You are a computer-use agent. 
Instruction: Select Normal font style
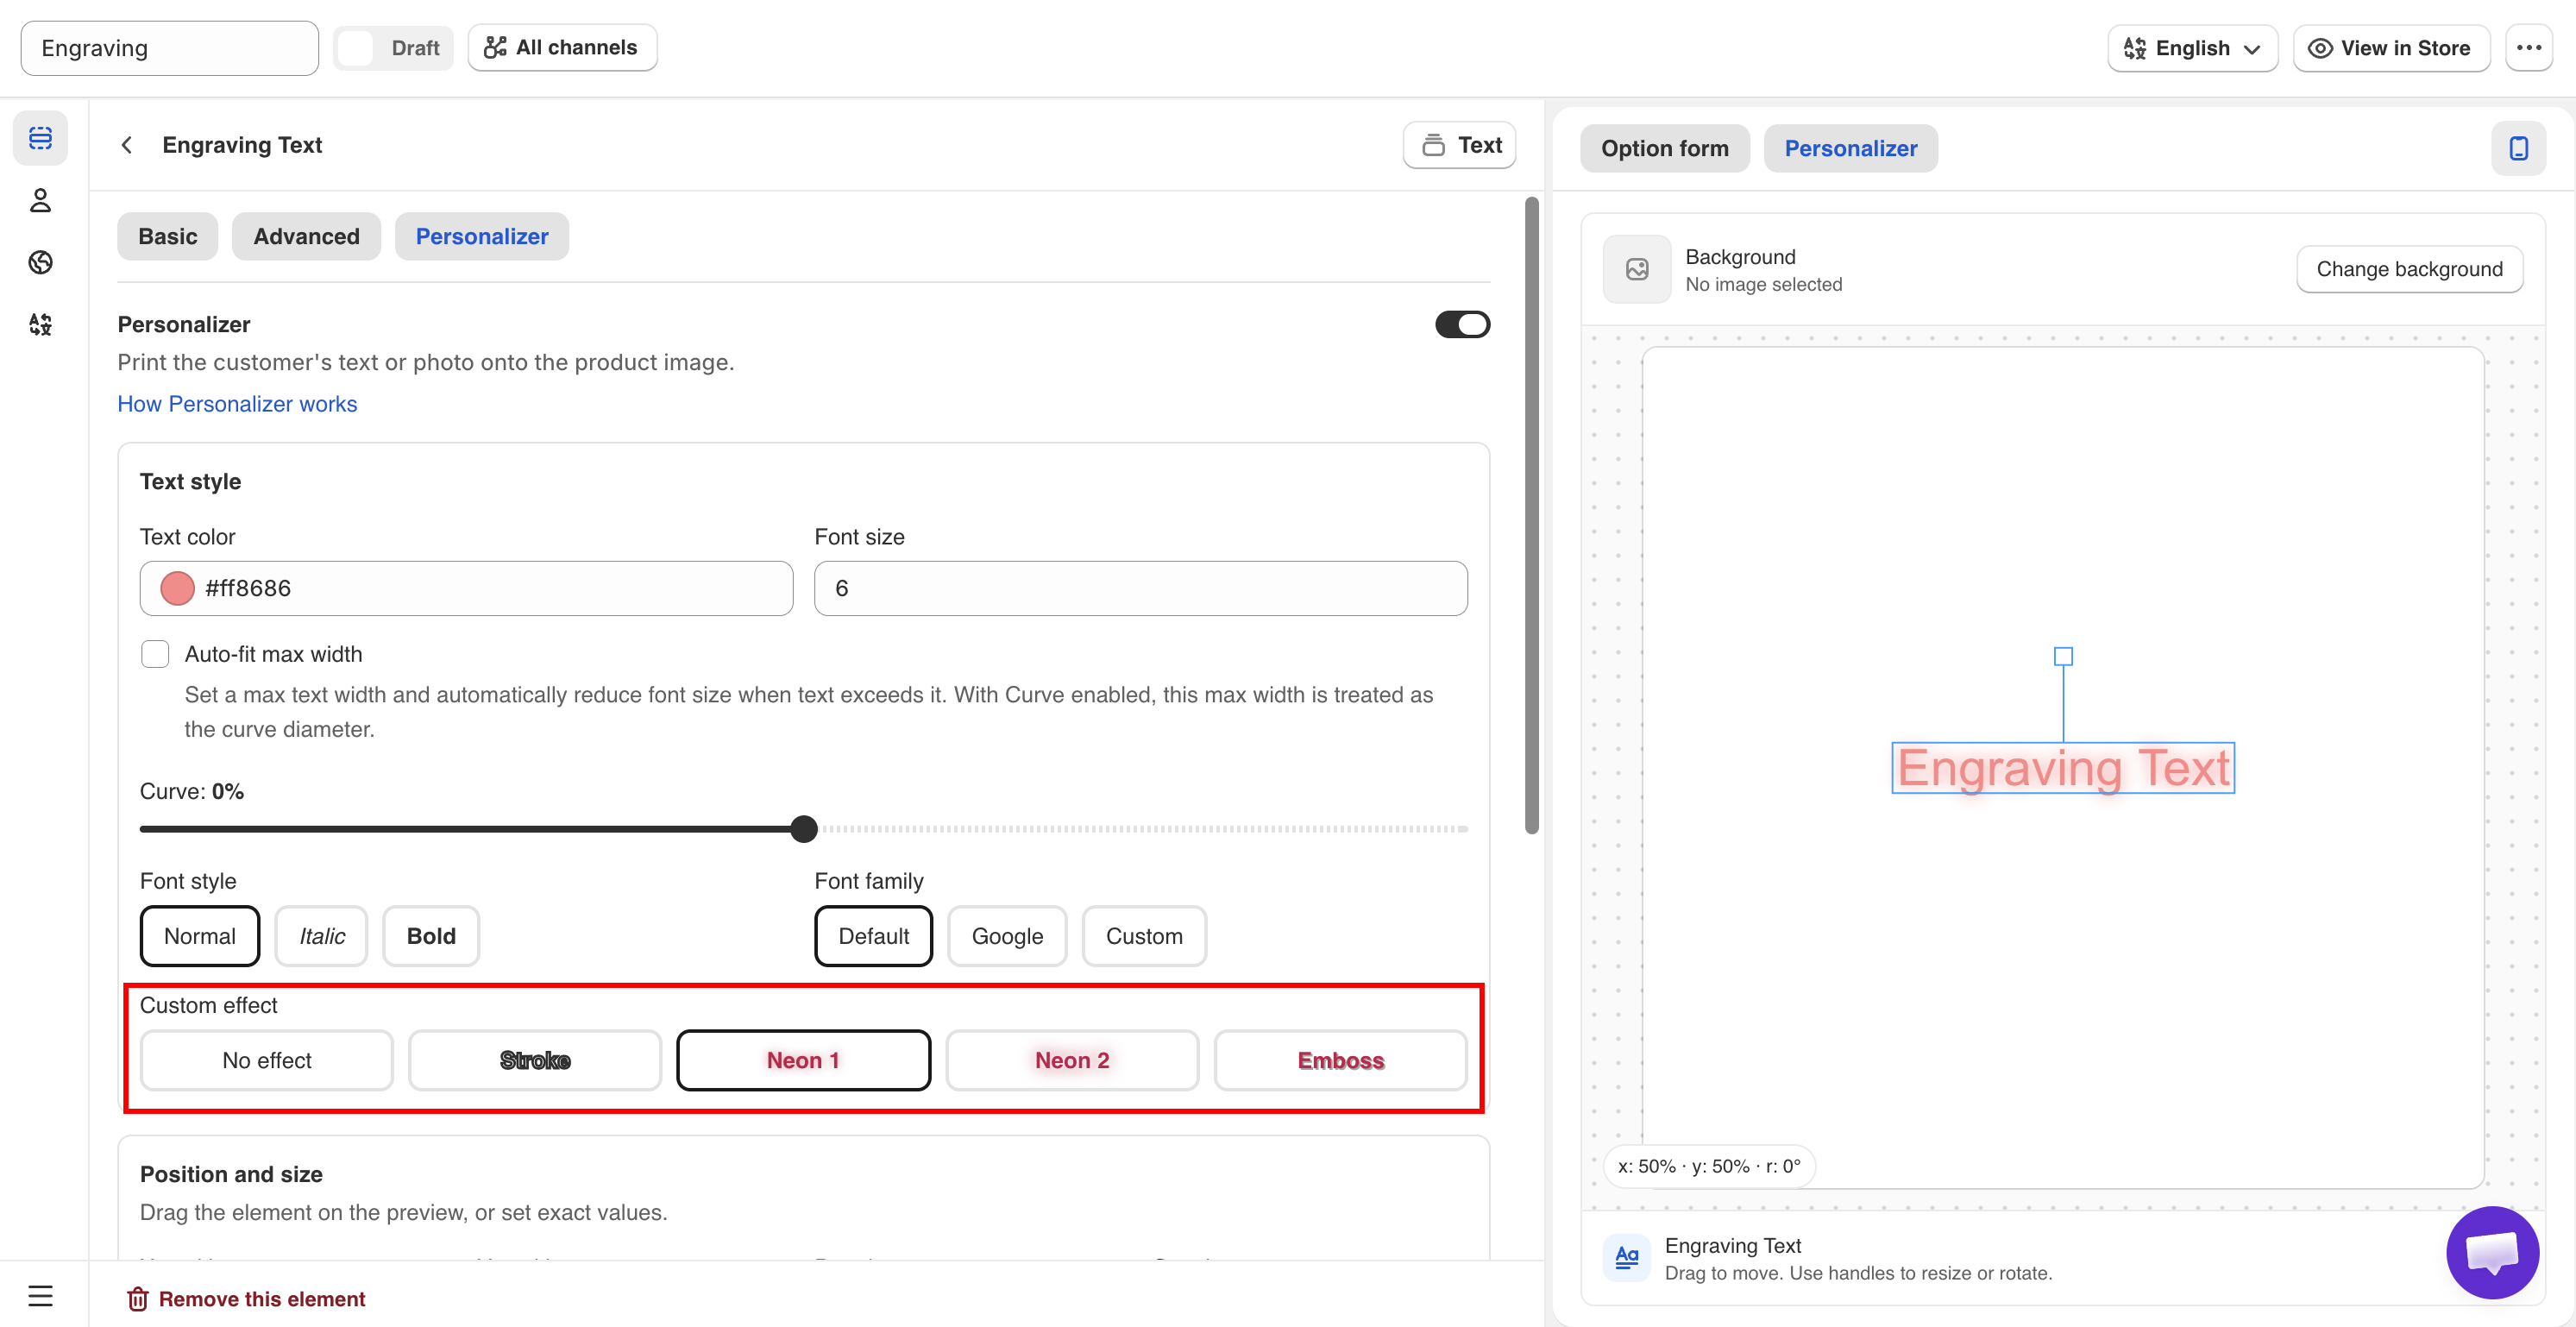point(200,936)
